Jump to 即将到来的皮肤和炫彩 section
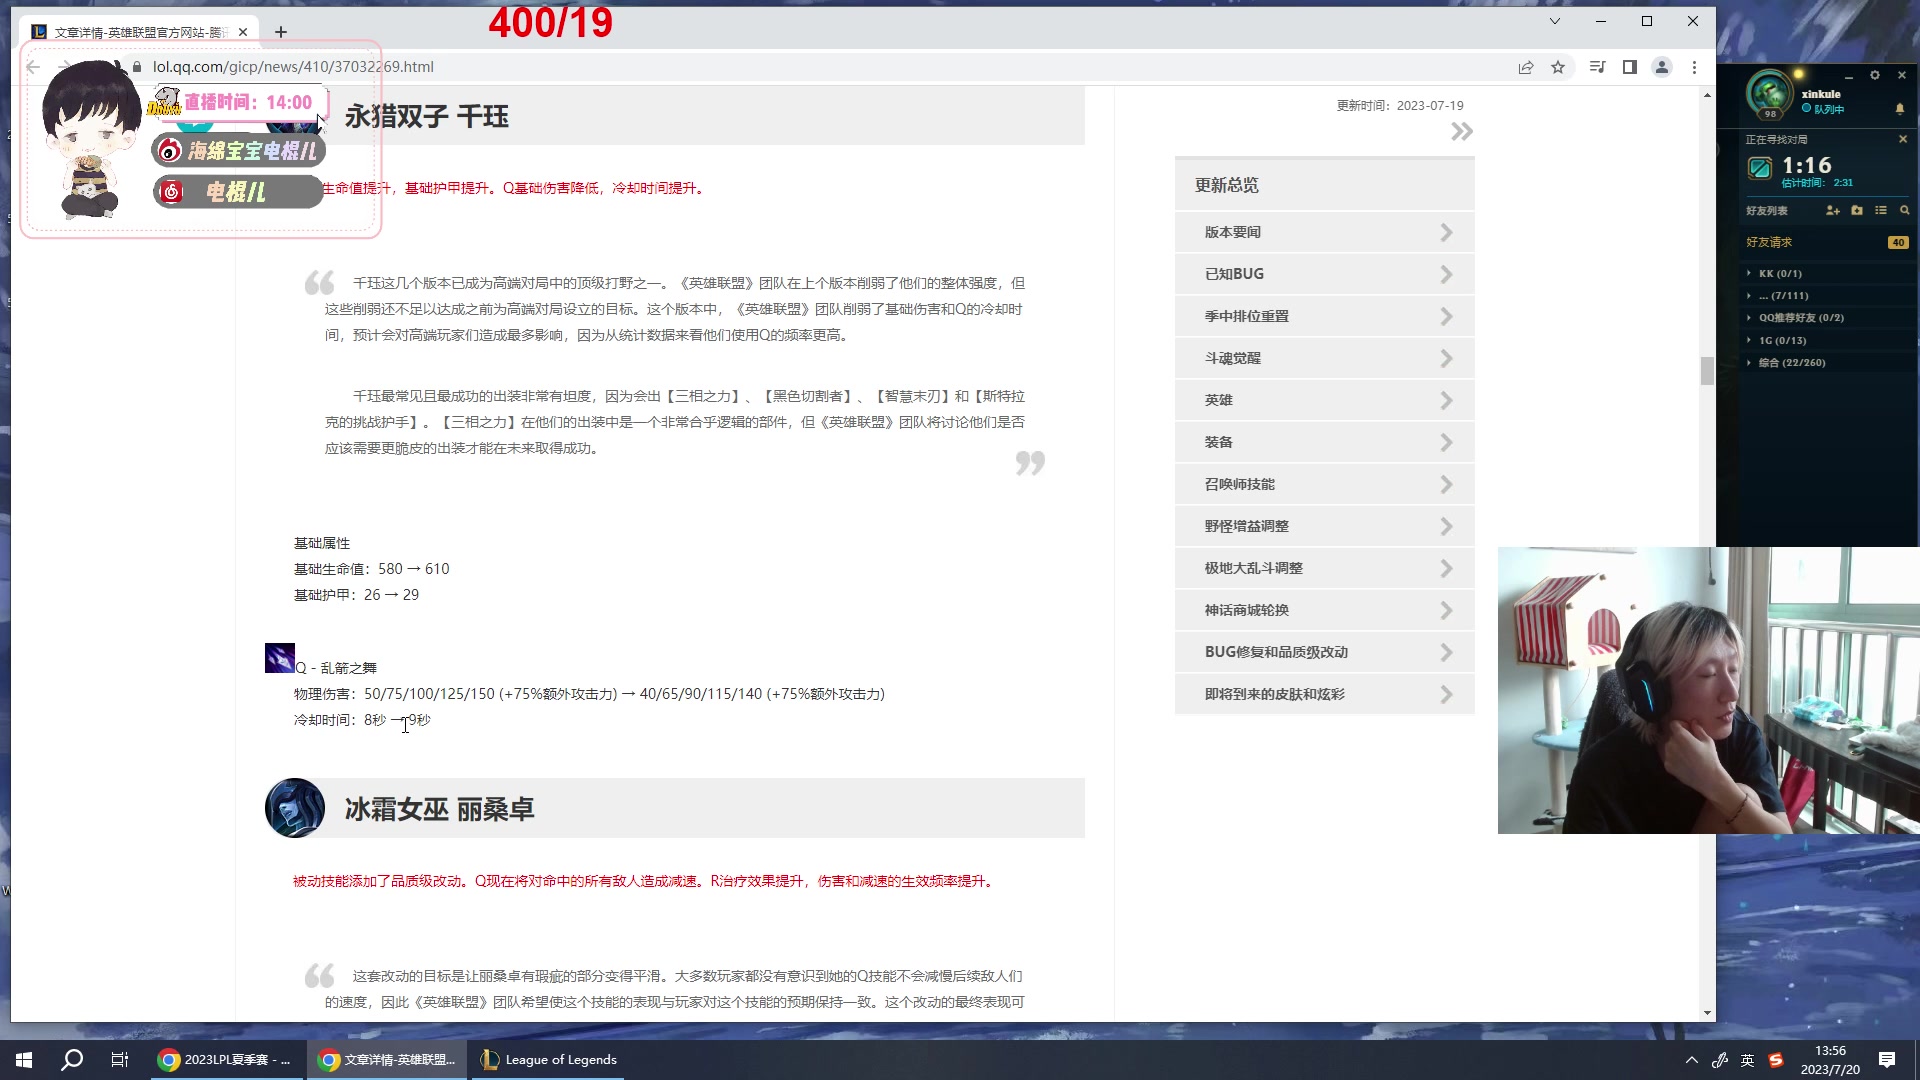This screenshot has height=1080, width=1920. pos(1324,694)
